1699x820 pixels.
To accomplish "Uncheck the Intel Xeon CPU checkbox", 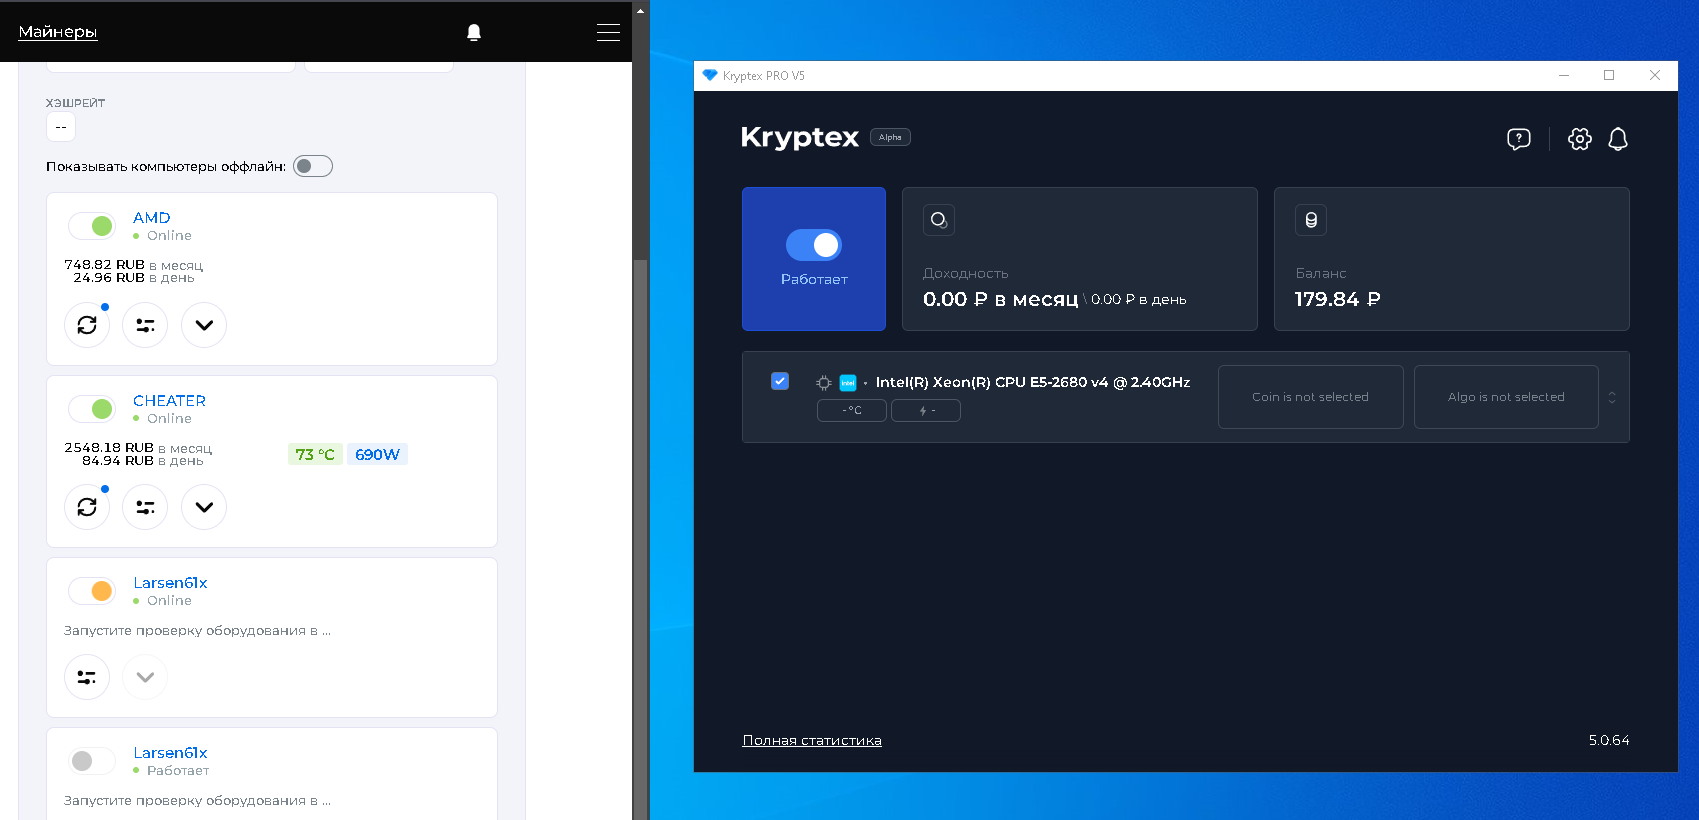I will [x=780, y=381].
